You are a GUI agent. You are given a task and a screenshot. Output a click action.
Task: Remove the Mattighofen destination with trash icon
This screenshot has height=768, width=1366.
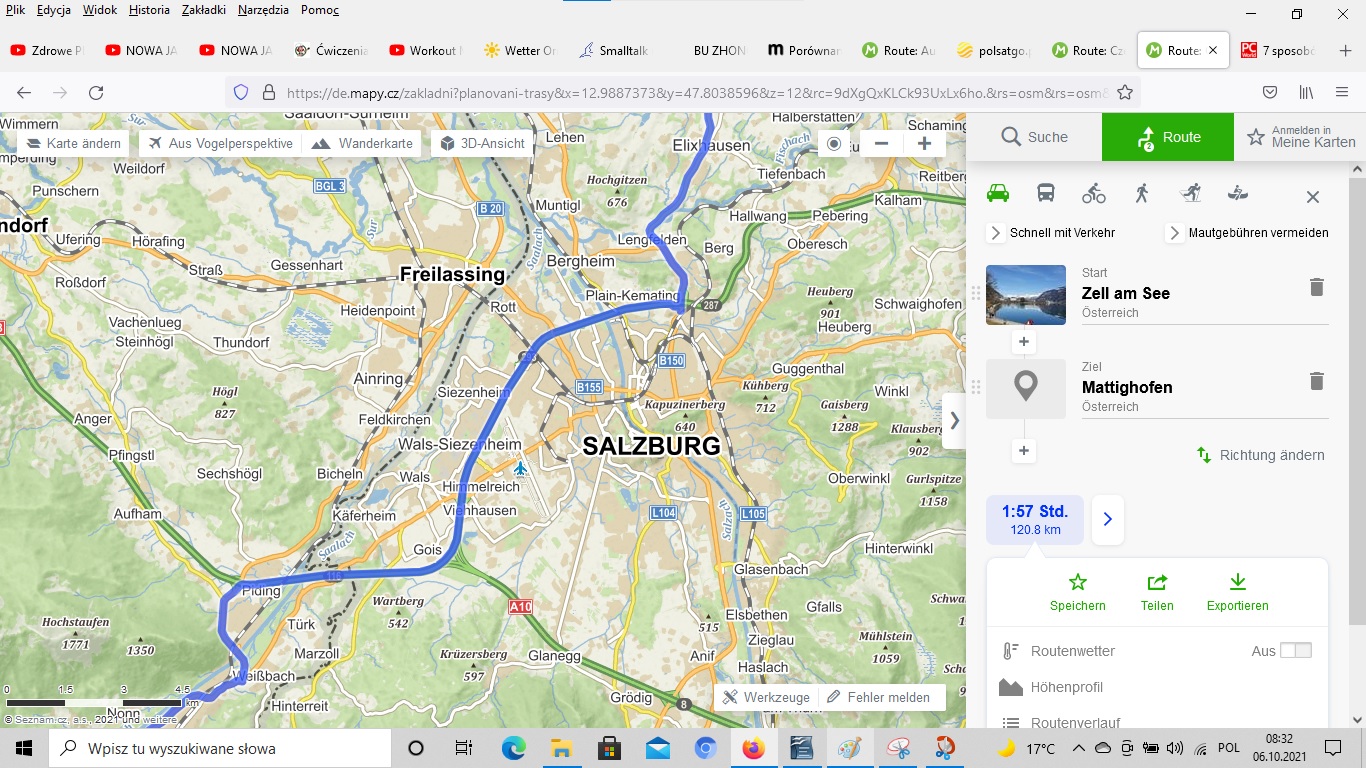pos(1316,381)
